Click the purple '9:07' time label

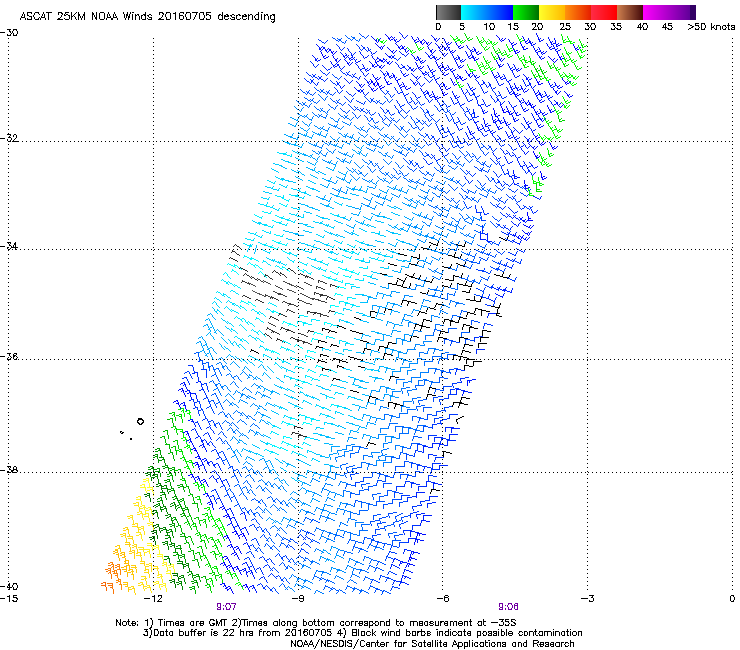click(227, 607)
